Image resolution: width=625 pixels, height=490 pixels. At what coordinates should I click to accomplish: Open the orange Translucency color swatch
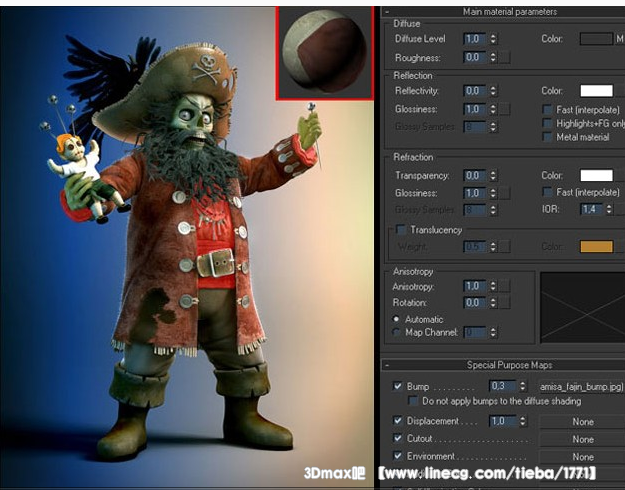click(596, 246)
